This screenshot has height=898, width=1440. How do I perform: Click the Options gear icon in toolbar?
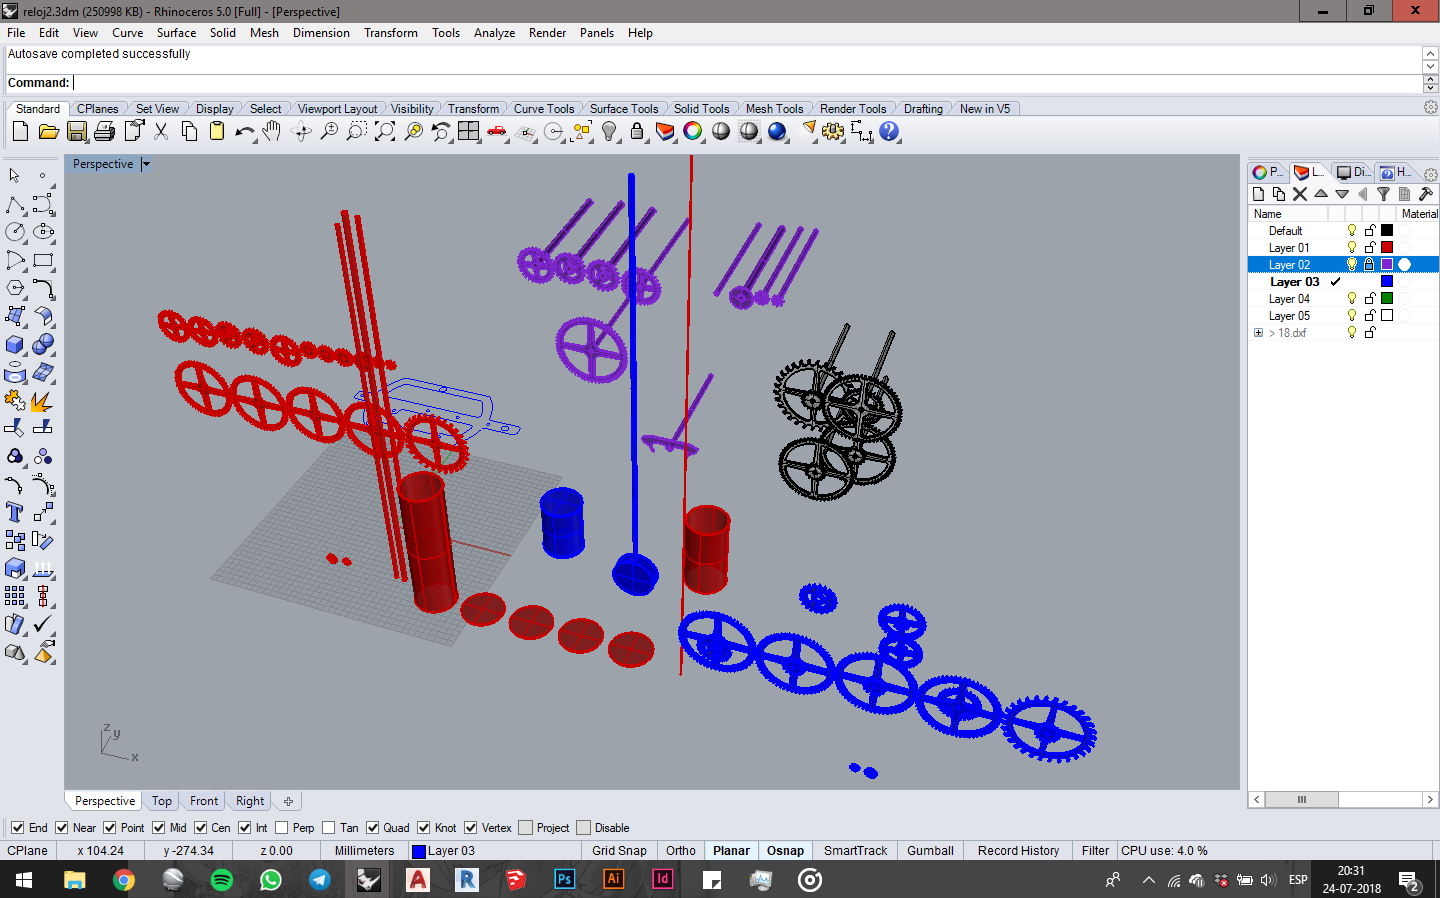(x=833, y=131)
